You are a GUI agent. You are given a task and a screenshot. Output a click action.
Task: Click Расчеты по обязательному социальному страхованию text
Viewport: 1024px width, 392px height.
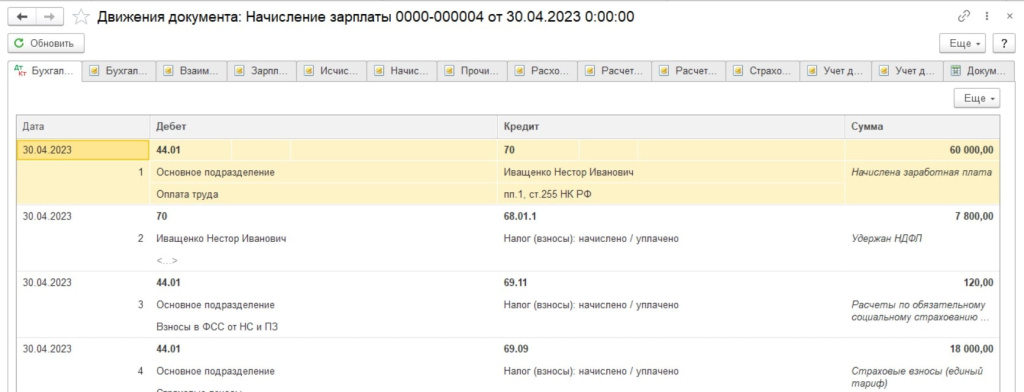tap(920, 311)
